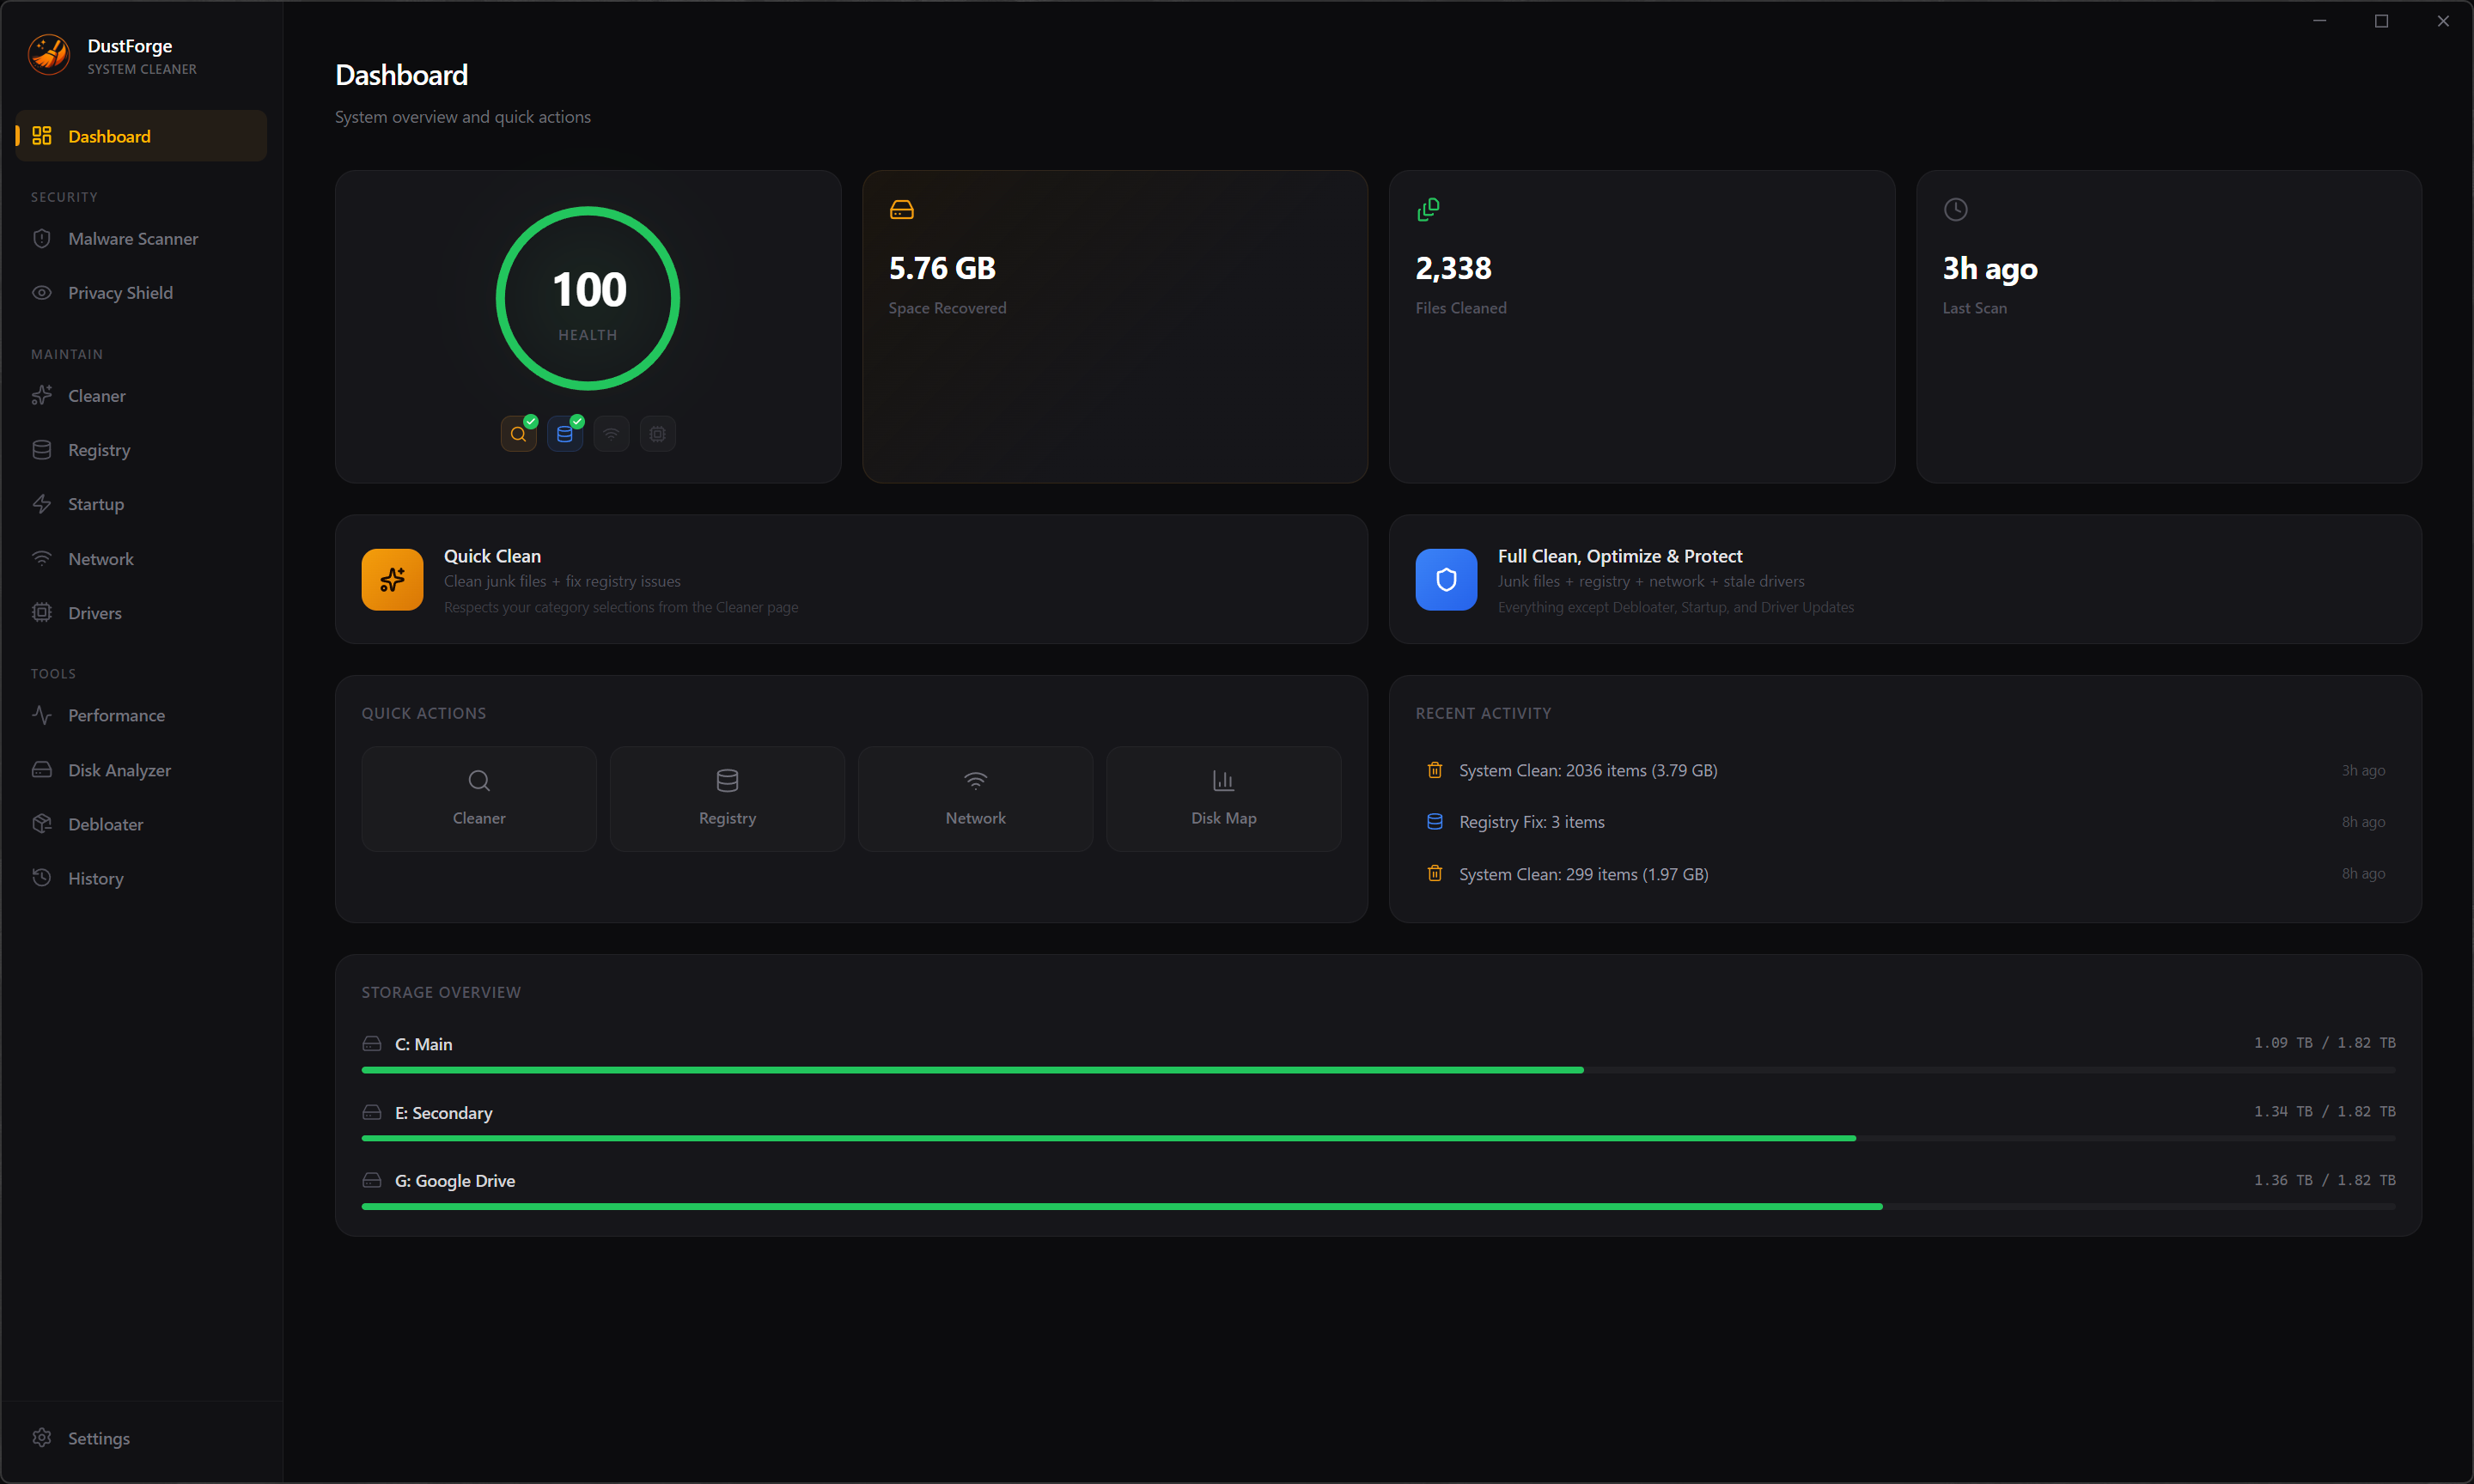Open the Cleaner tool
The image size is (2474, 1484).
pyautogui.click(x=97, y=395)
